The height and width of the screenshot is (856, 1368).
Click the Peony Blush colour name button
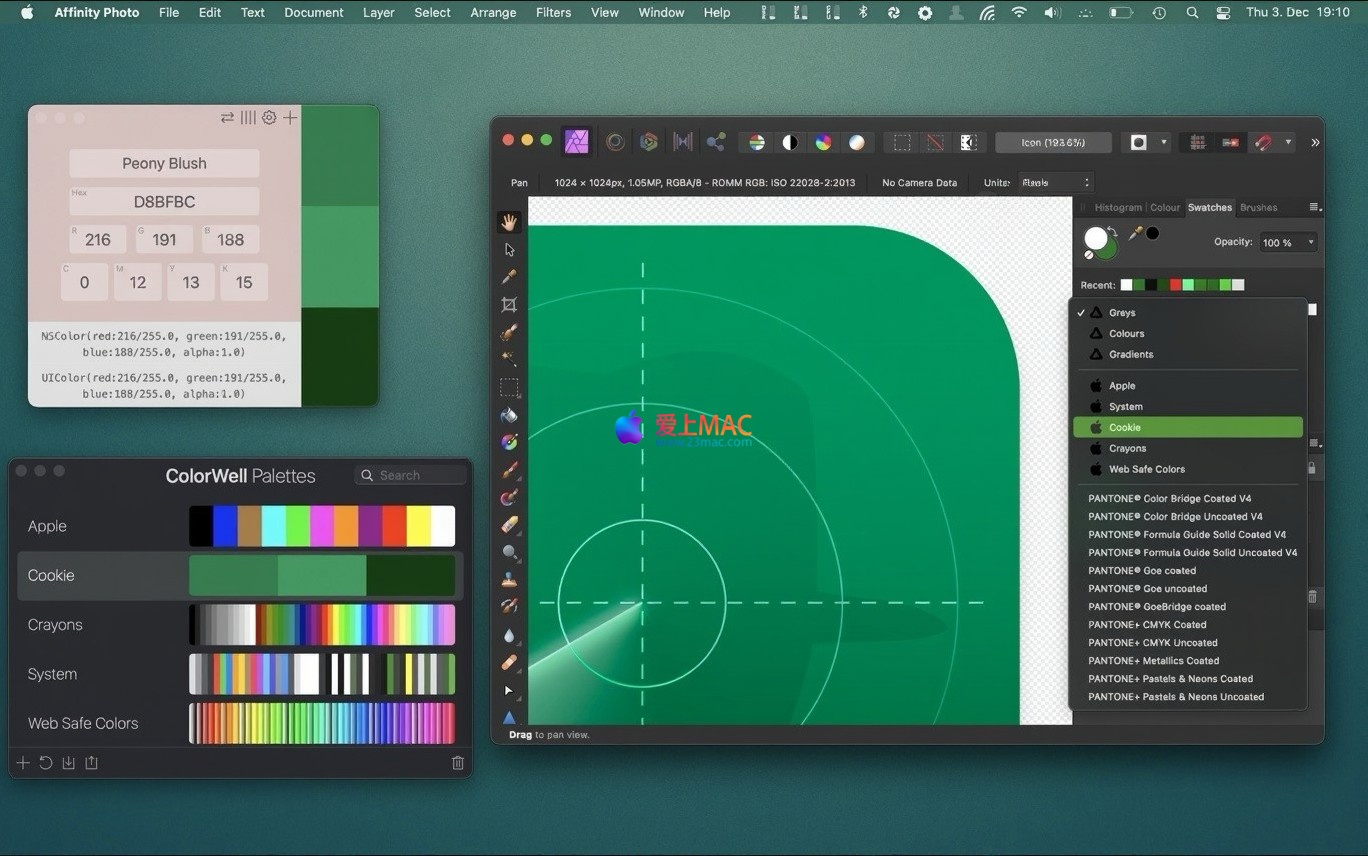tap(164, 163)
